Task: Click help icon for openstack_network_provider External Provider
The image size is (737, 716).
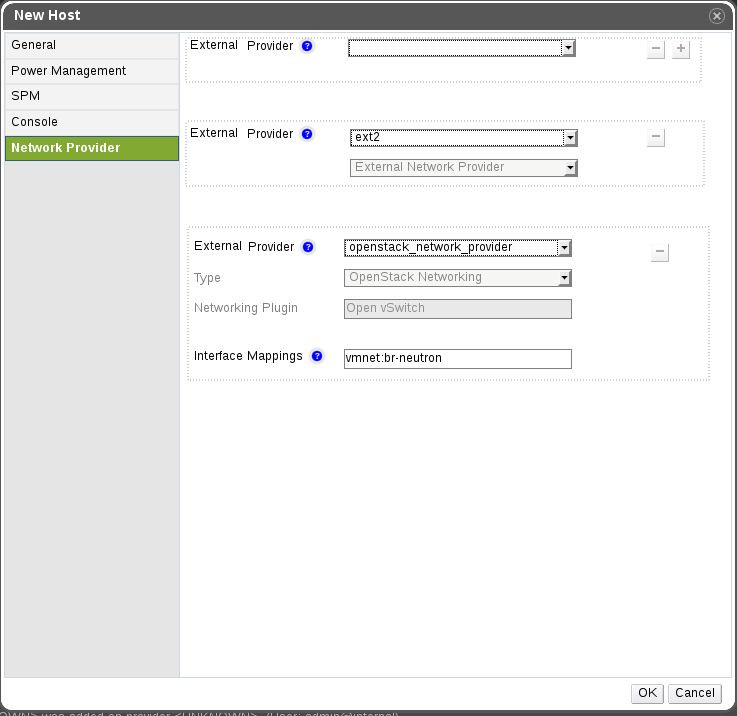Action: [x=308, y=247]
